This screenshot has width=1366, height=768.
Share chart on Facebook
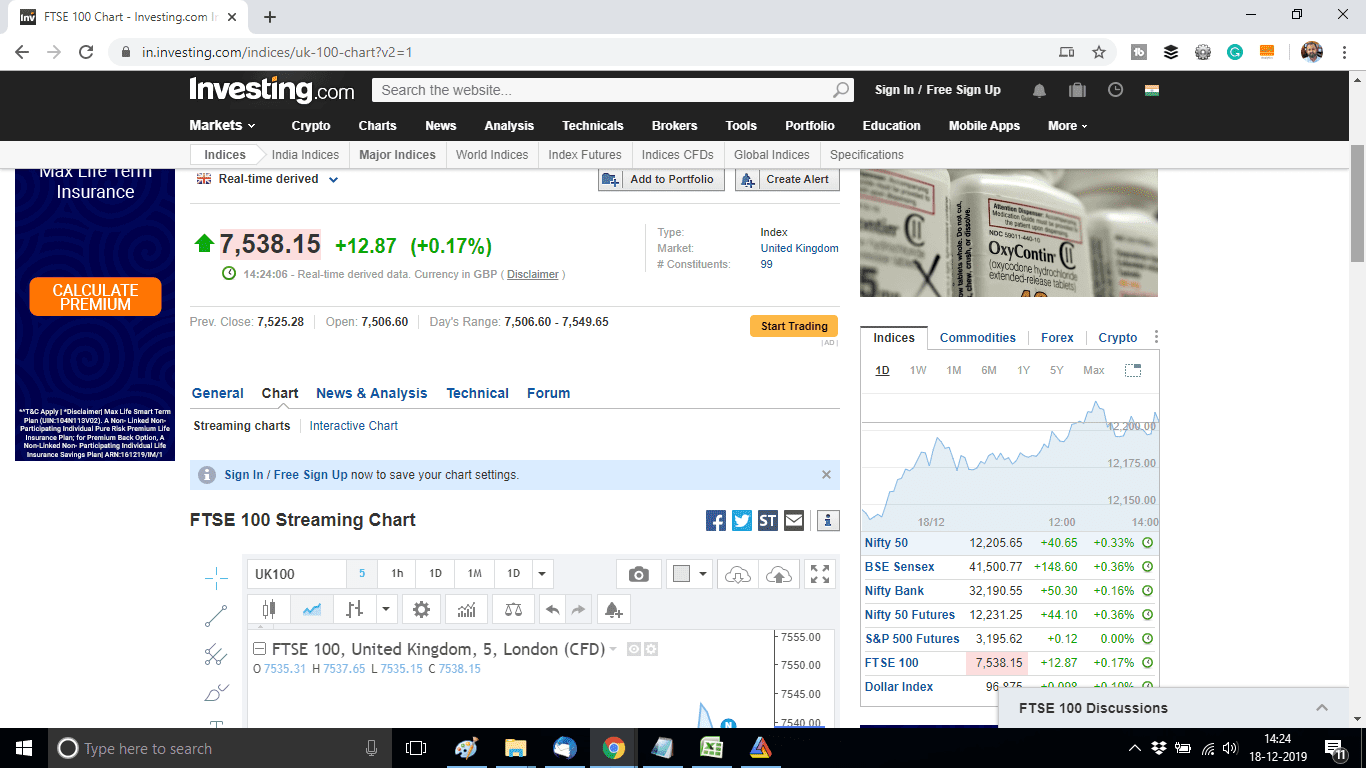(x=716, y=520)
